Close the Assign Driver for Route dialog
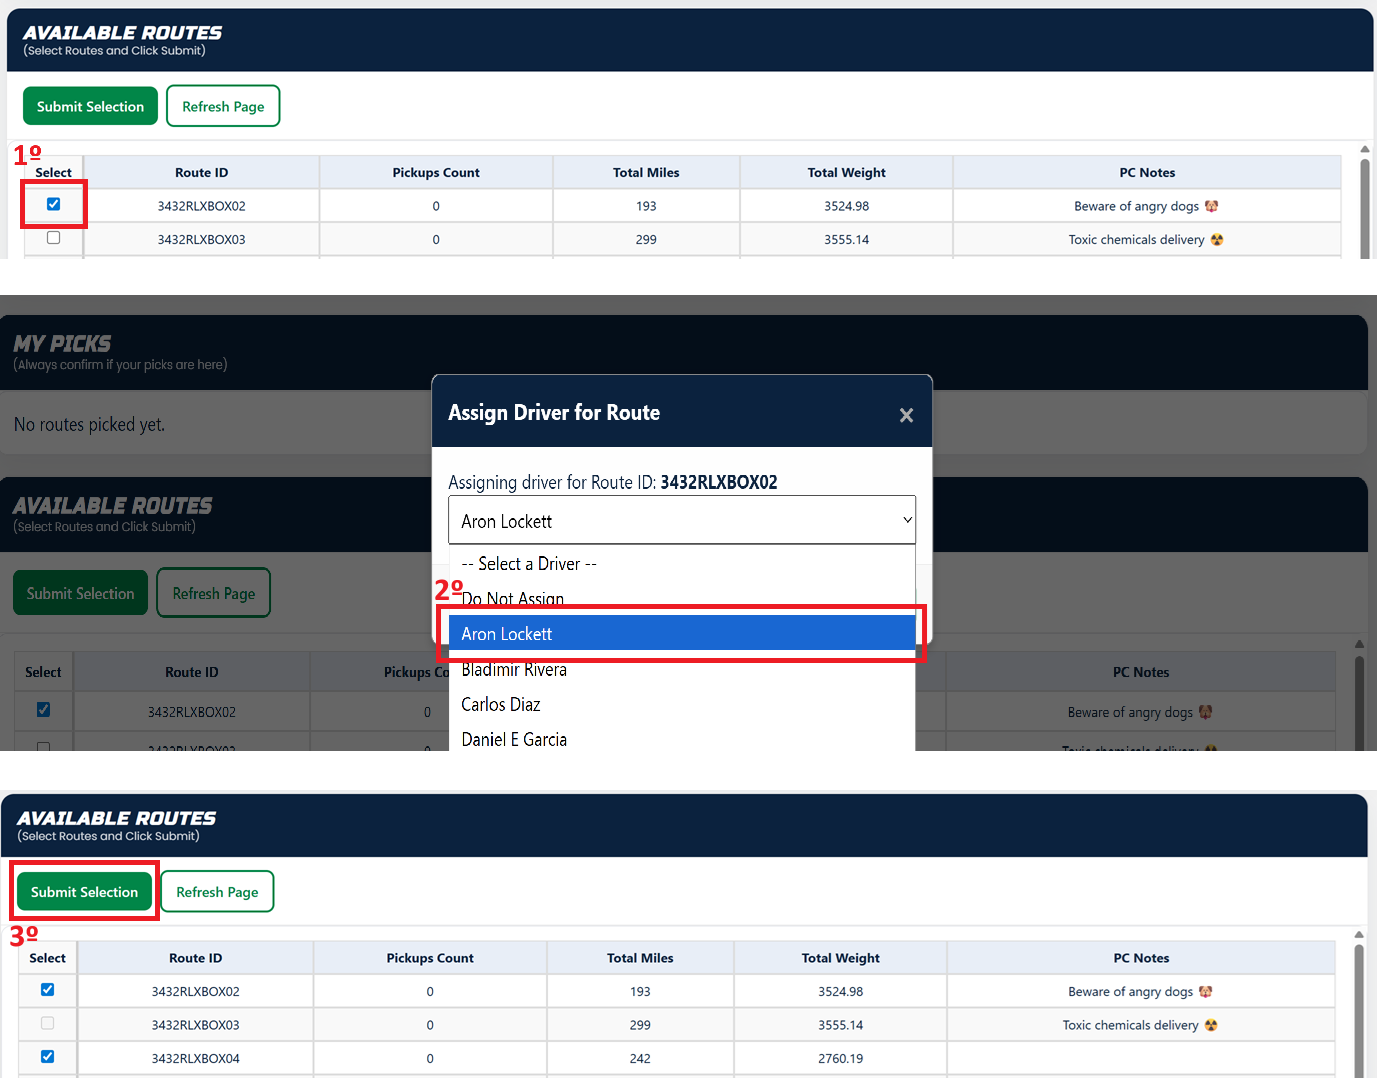 pos(906,415)
